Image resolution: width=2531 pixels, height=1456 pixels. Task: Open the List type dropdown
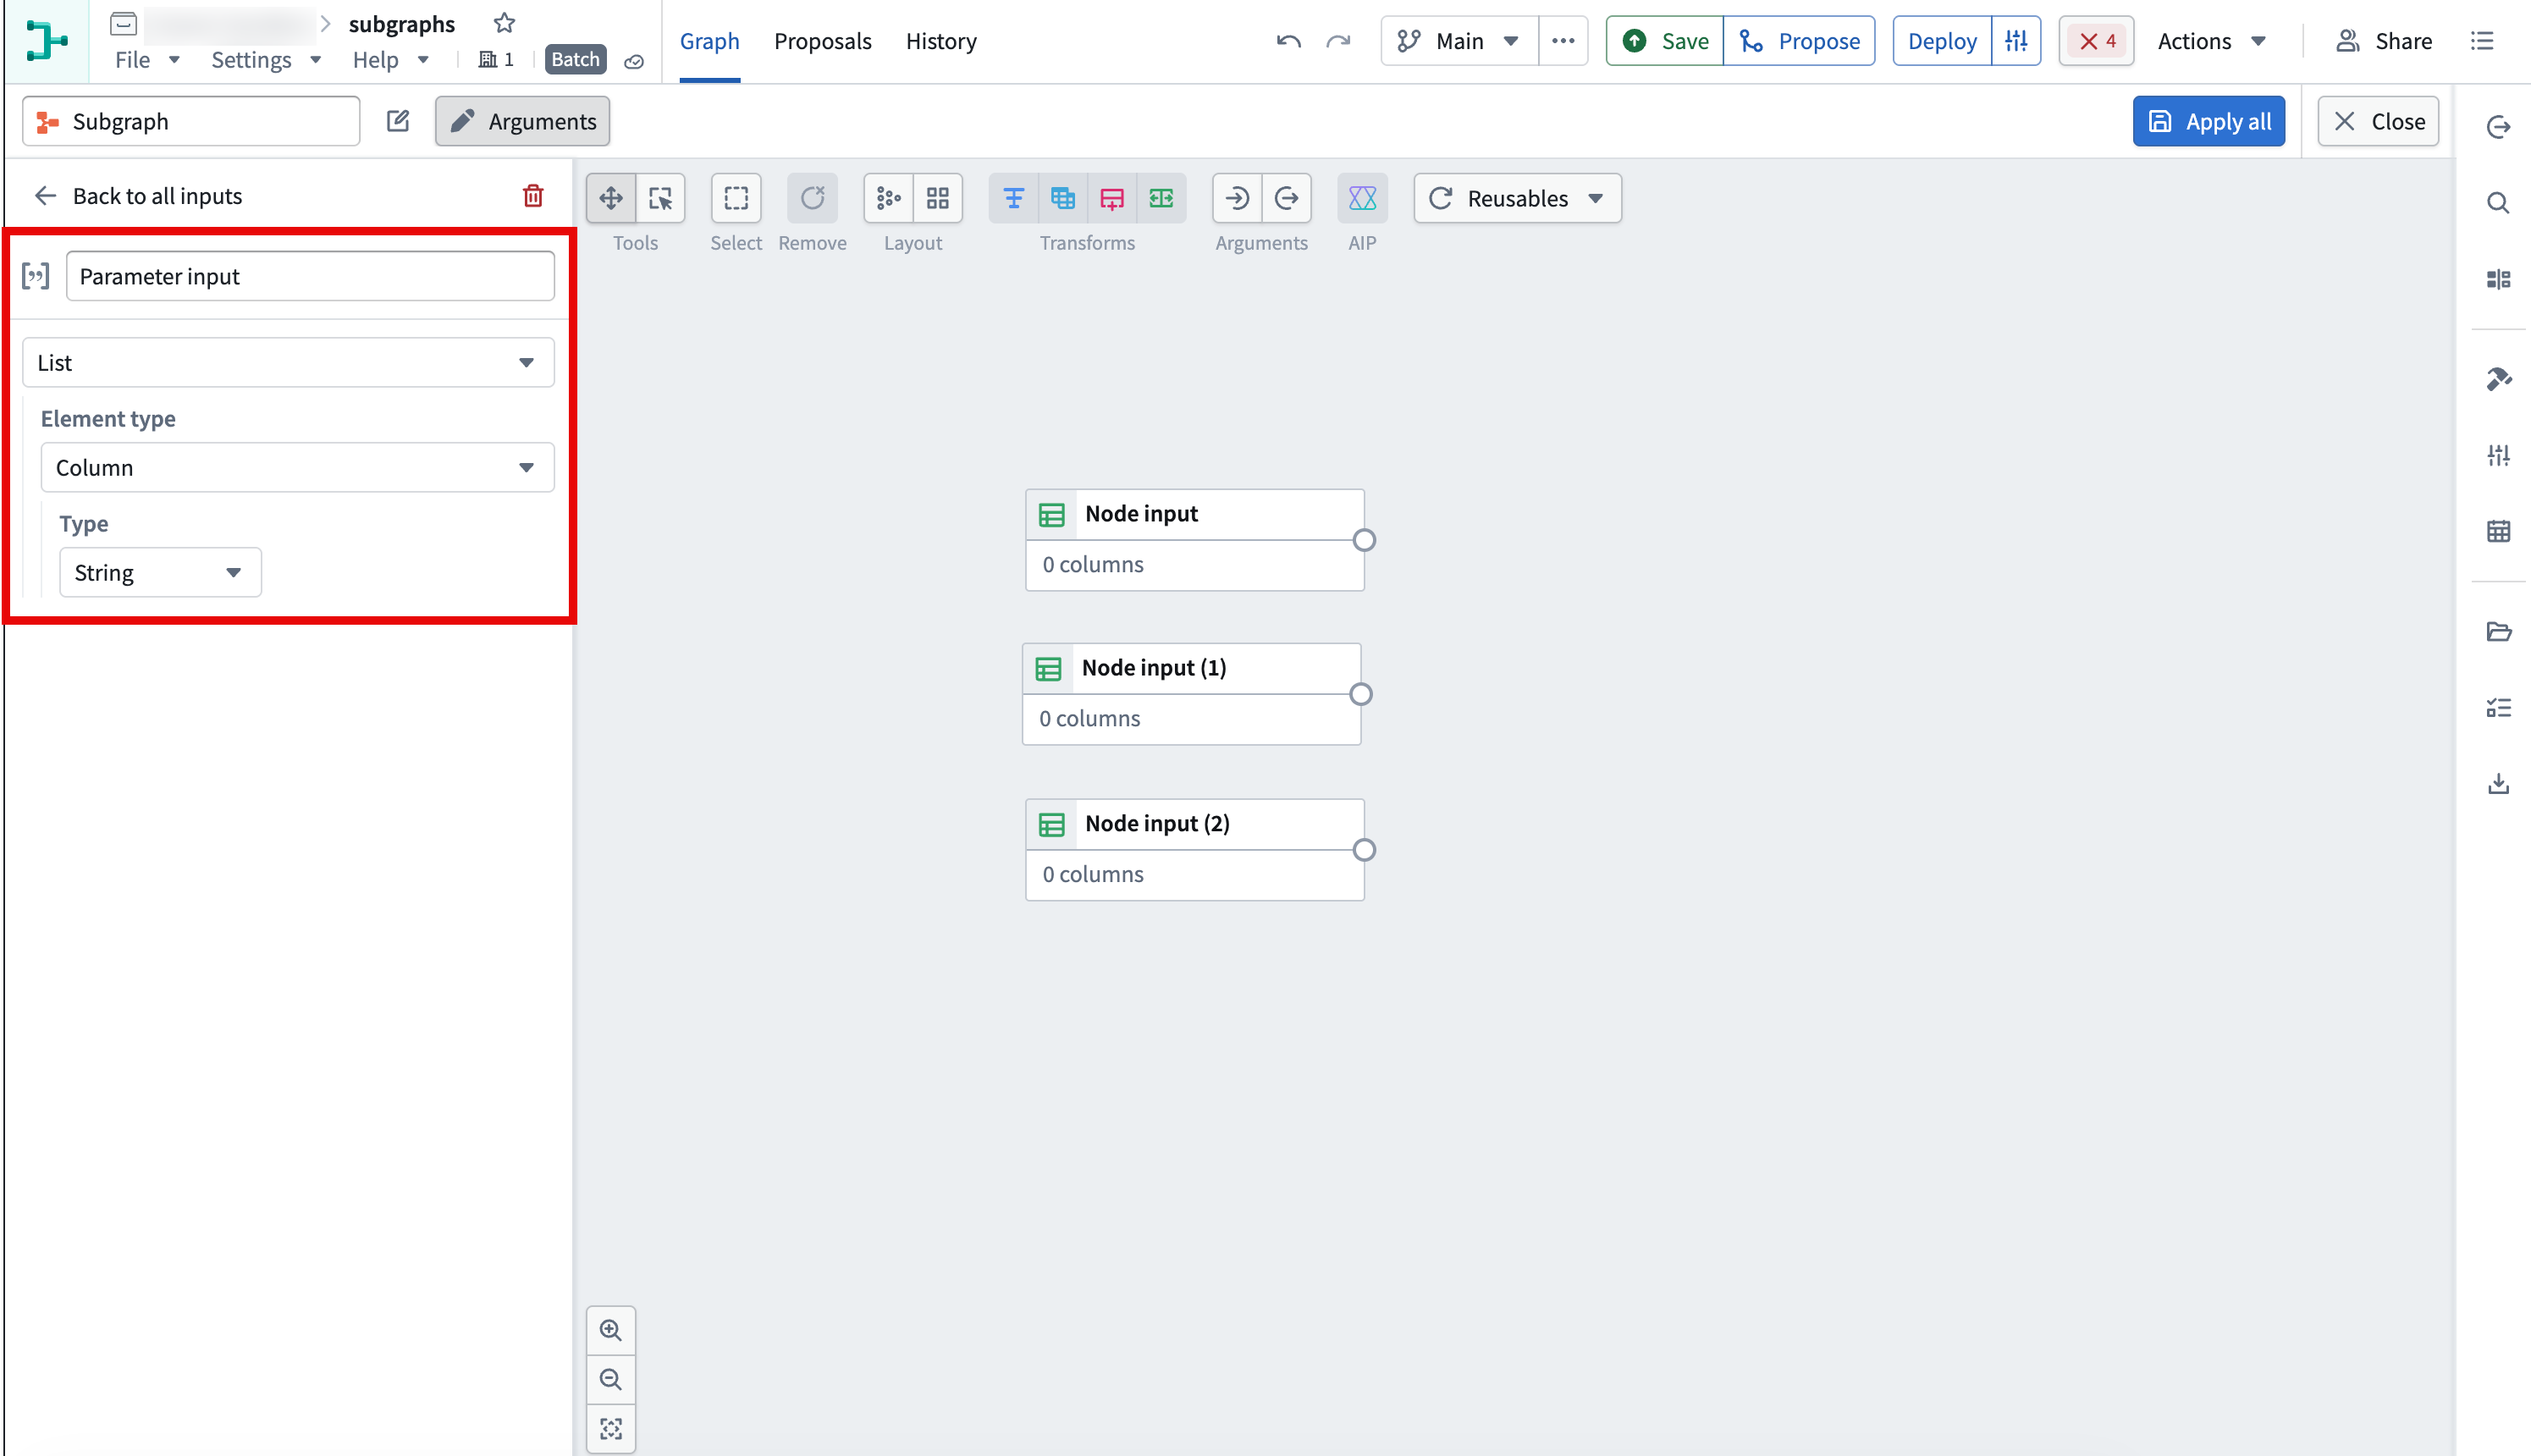tap(288, 362)
